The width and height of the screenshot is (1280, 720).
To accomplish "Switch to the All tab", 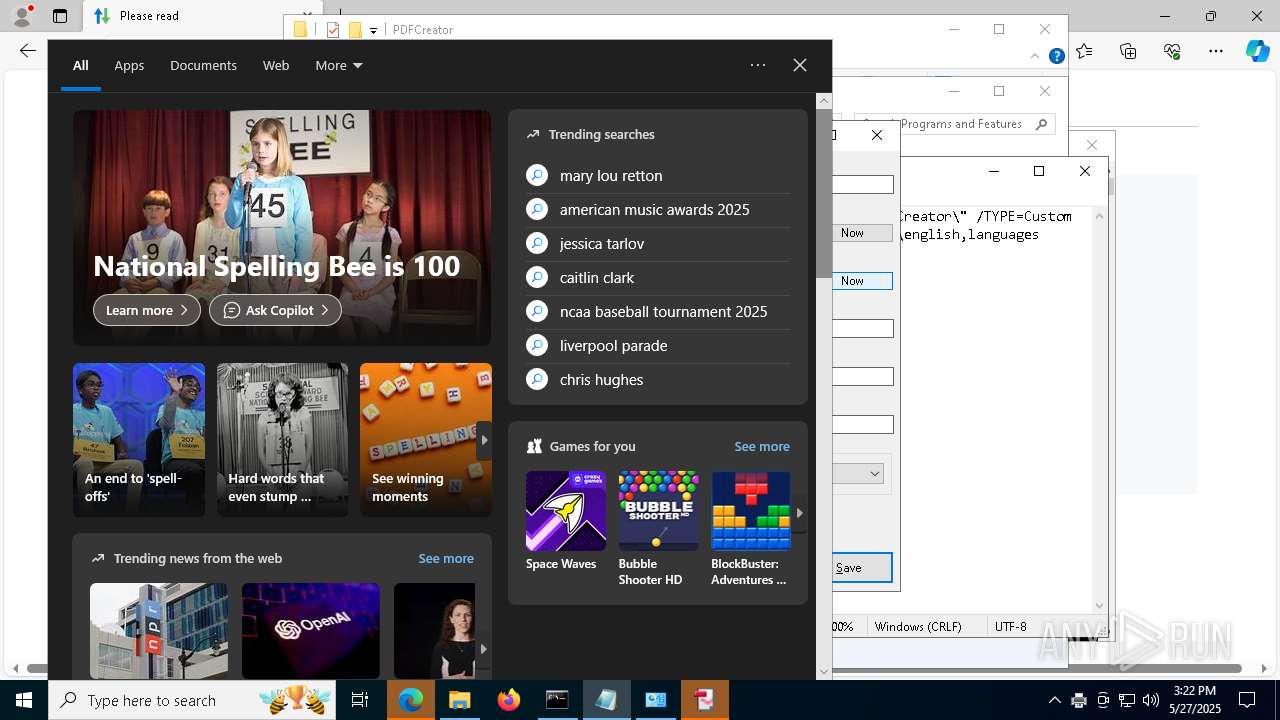I will point(81,65).
